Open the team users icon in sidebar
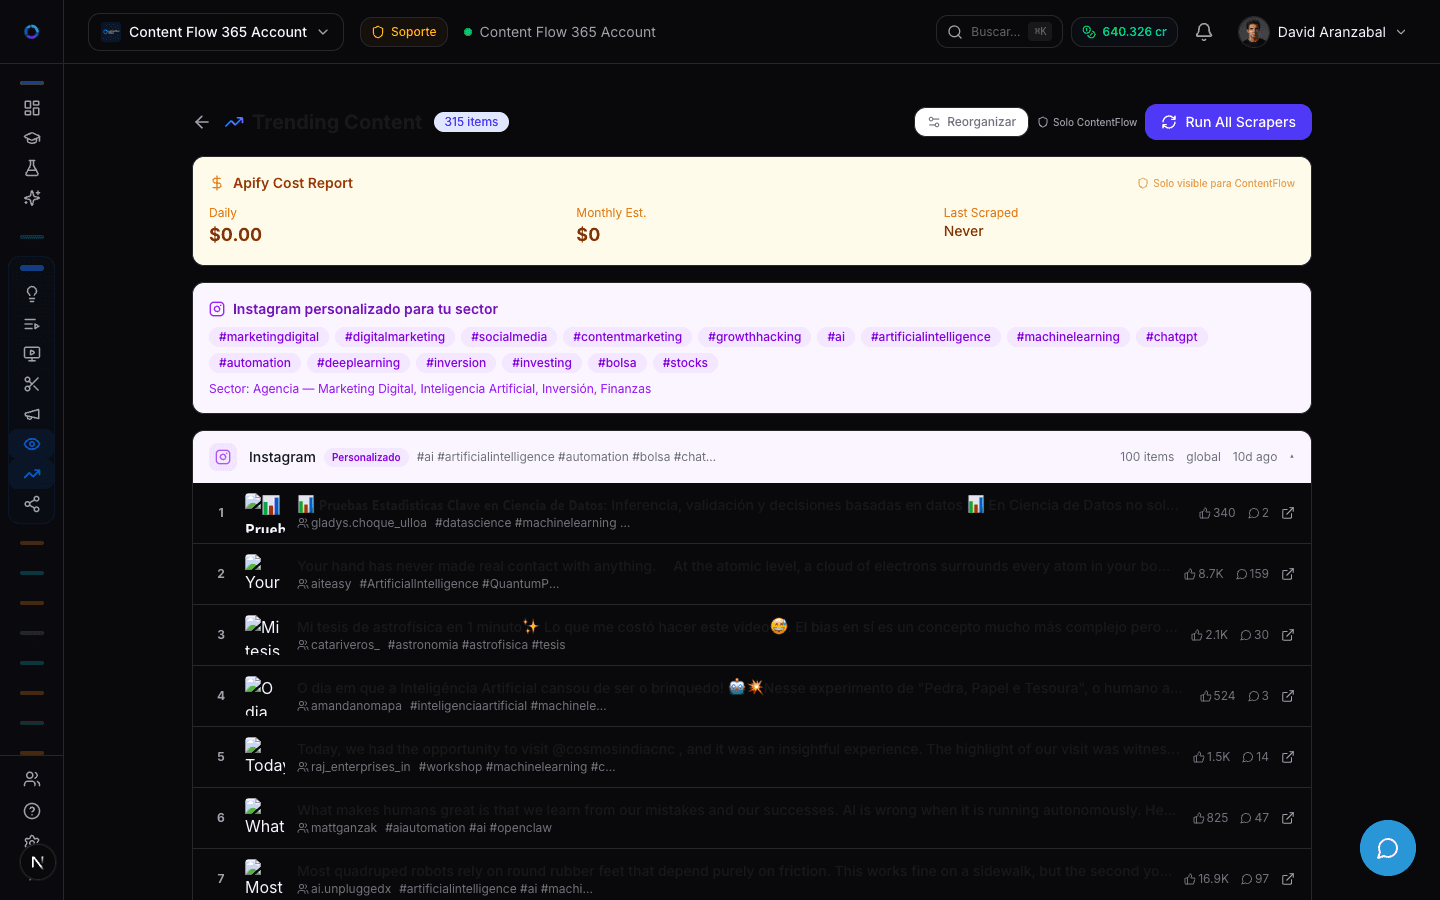This screenshot has width=1440, height=900. pos(32,779)
